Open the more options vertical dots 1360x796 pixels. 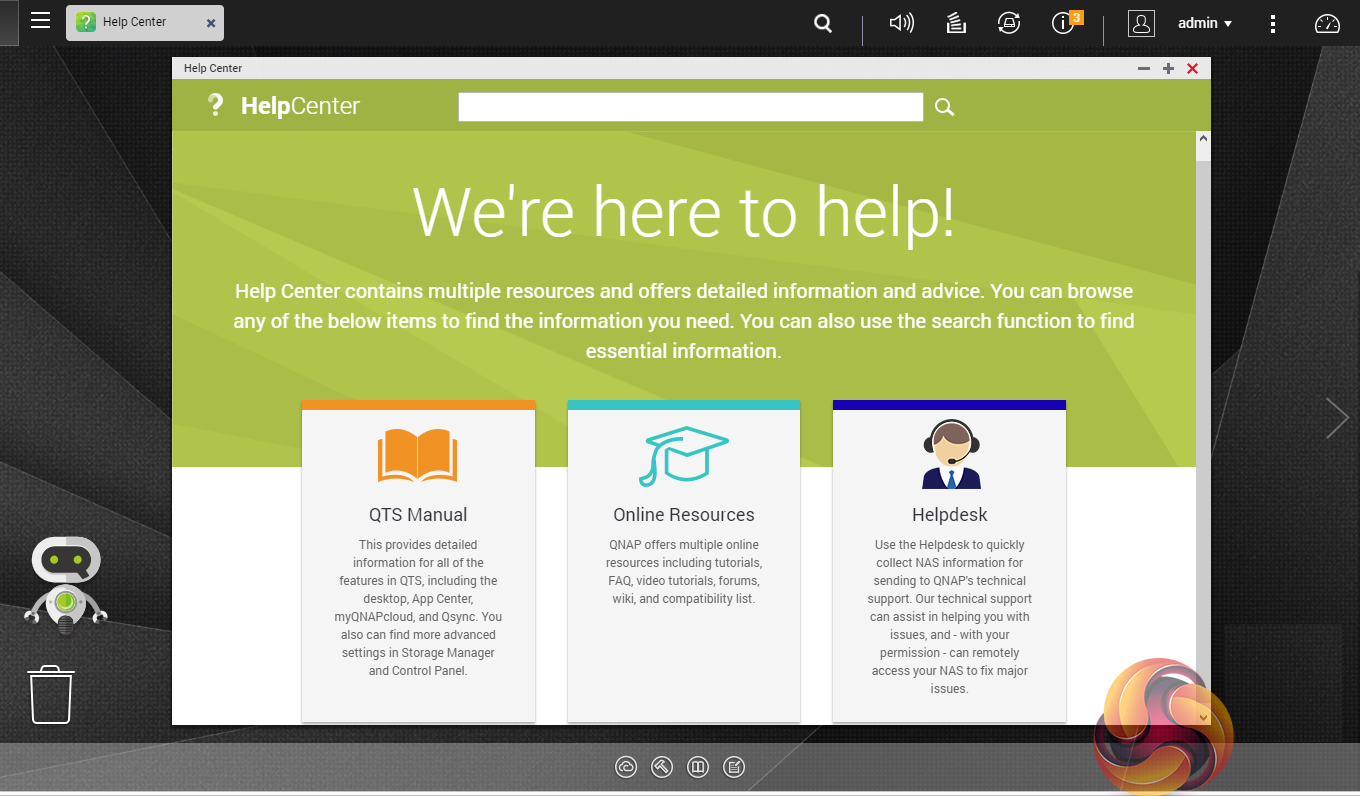pyautogui.click(x=1273, y=23)
